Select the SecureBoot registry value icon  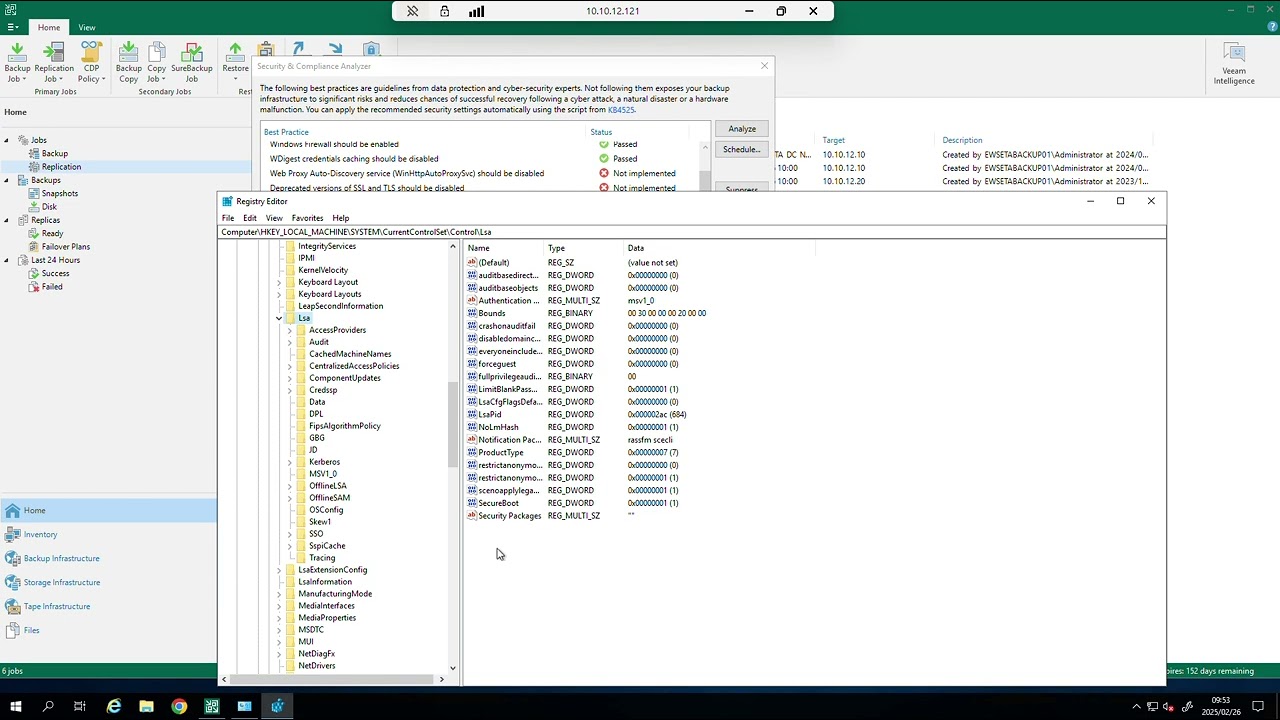[472, 503]
